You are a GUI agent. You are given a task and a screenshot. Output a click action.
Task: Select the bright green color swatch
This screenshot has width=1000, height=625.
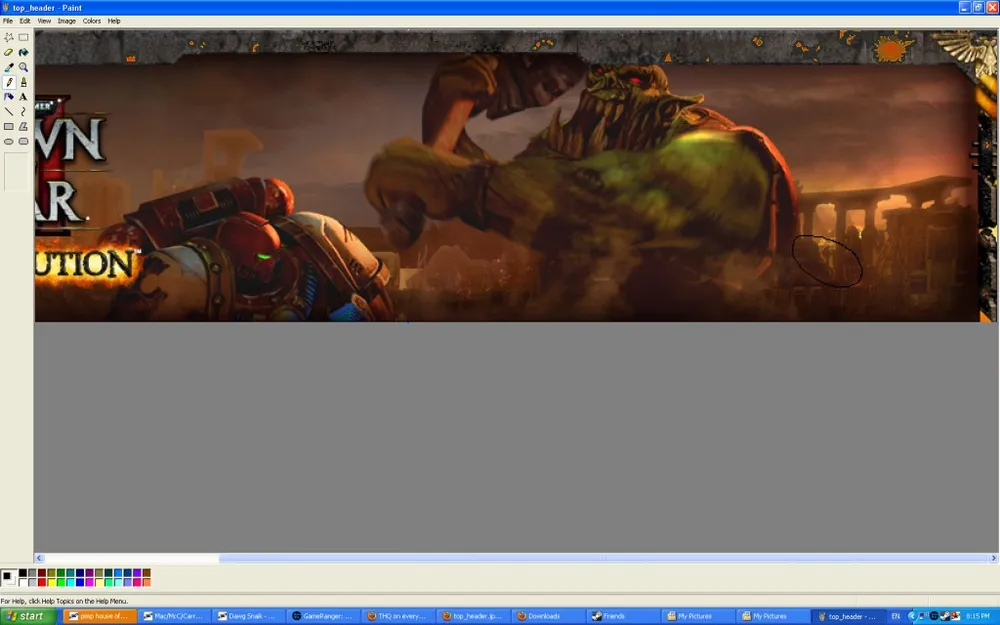[61, 582]
